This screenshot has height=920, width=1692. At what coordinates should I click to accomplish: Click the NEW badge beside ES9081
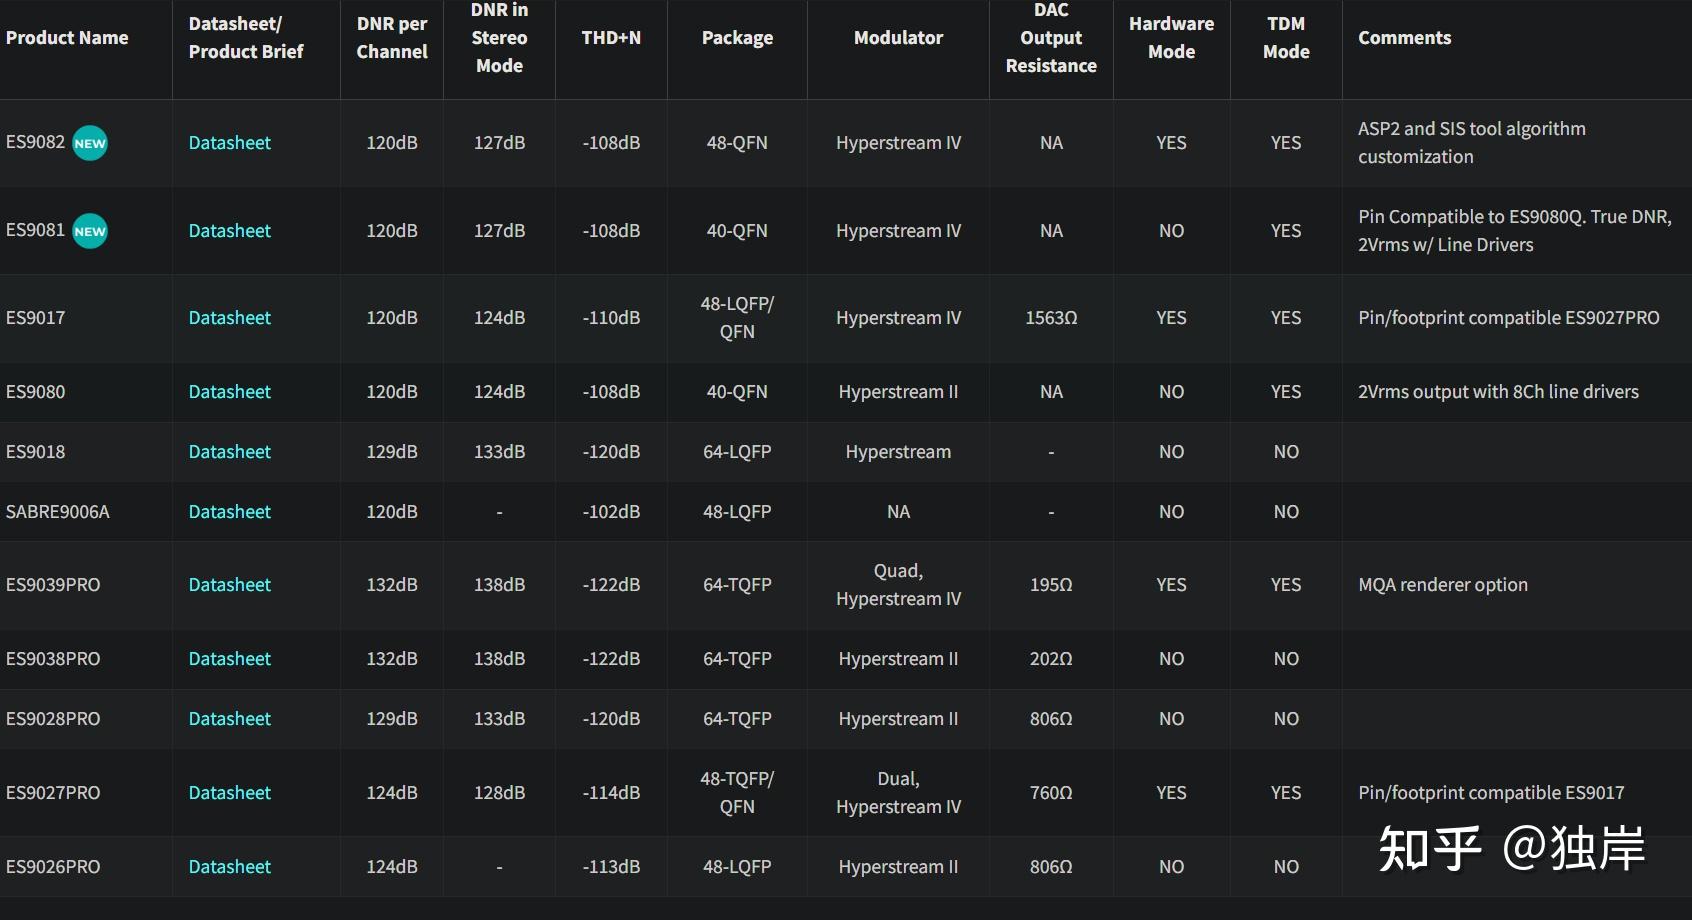pyautogui.click(x=90, y=231)
